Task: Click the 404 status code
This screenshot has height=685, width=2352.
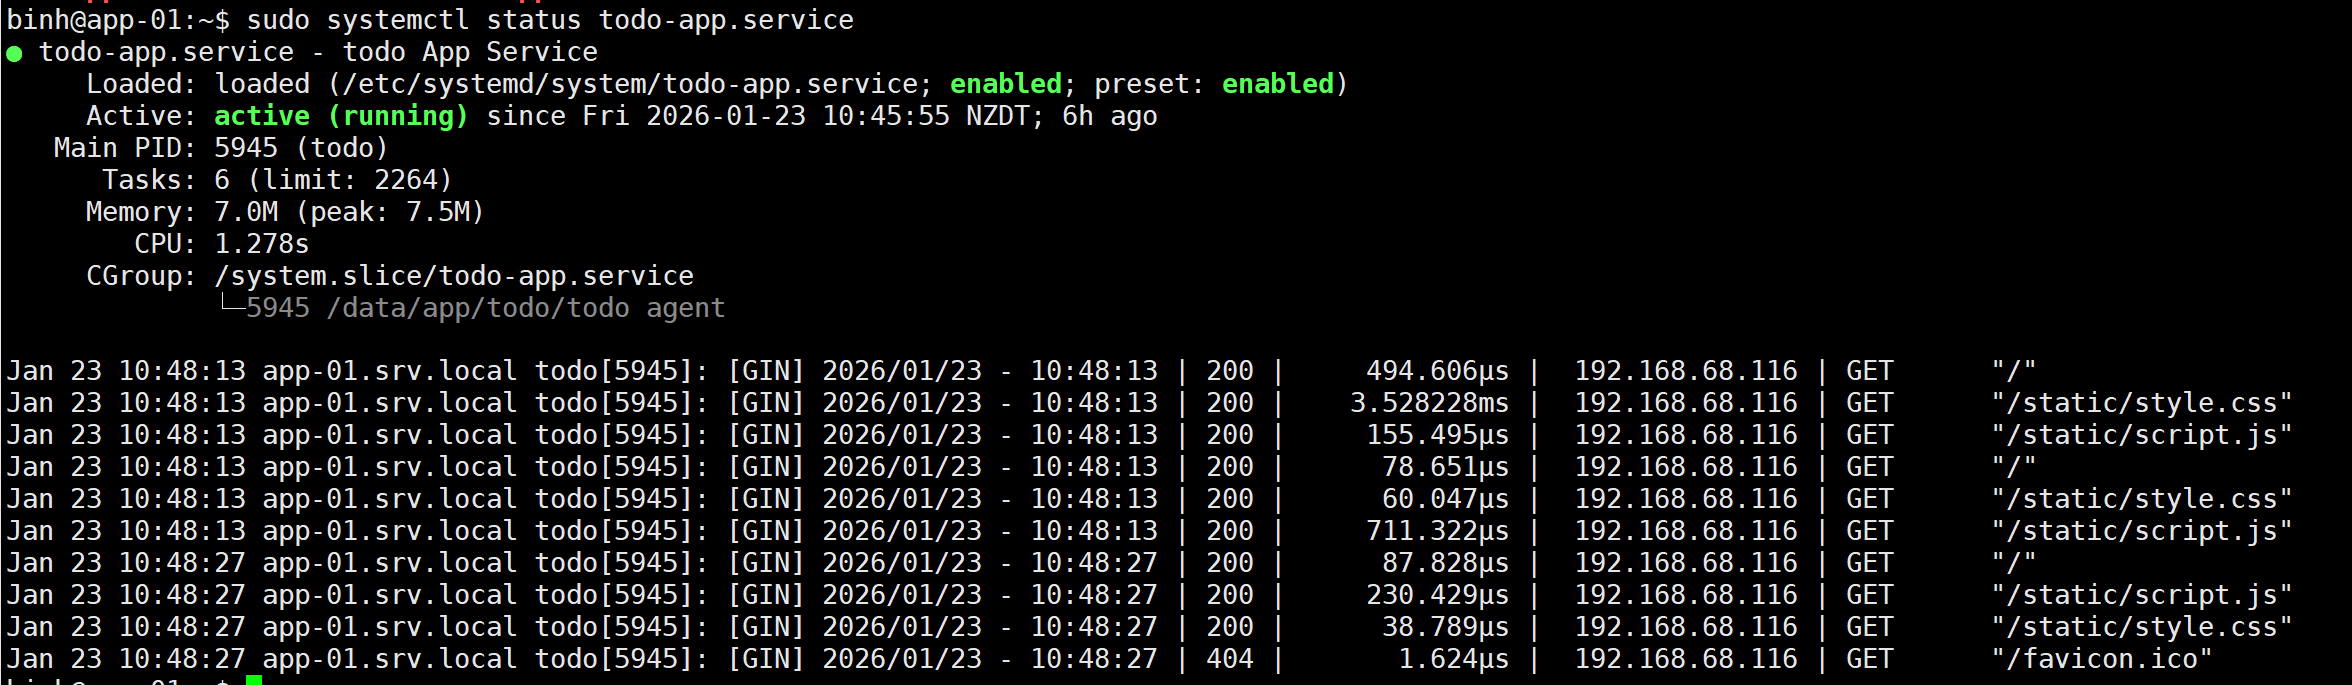Action: [1229, 659]
